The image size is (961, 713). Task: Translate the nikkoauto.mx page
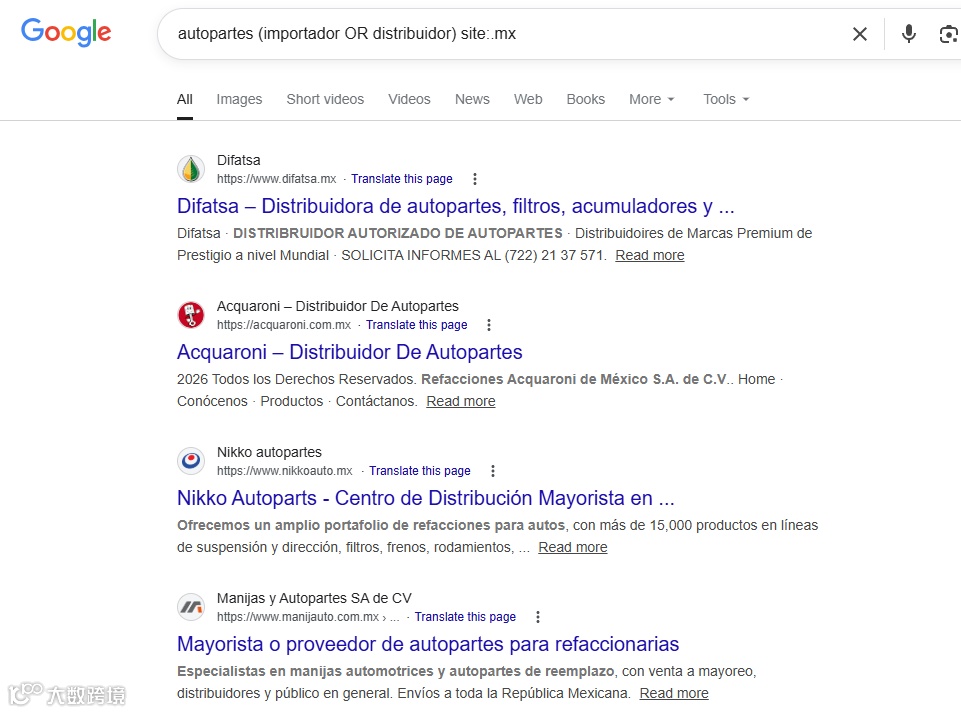(x=419, y=471)
